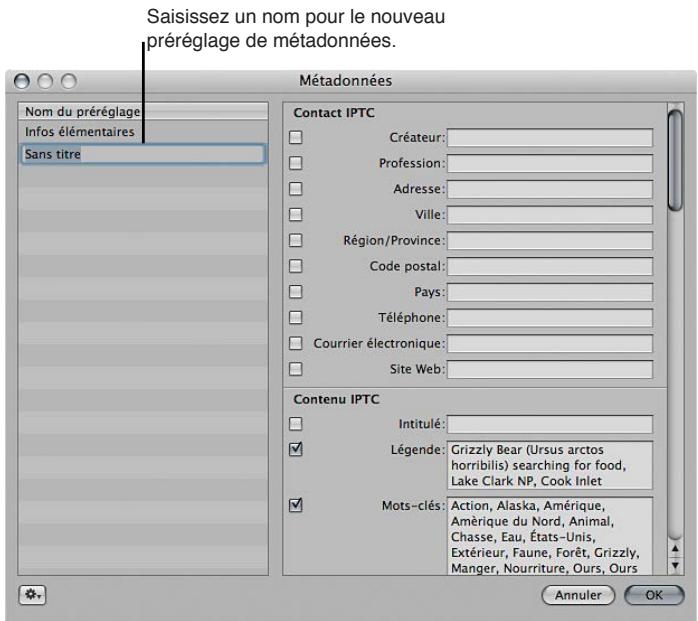Focus the Adresse input field
The image size is (698, 621).
550,189
